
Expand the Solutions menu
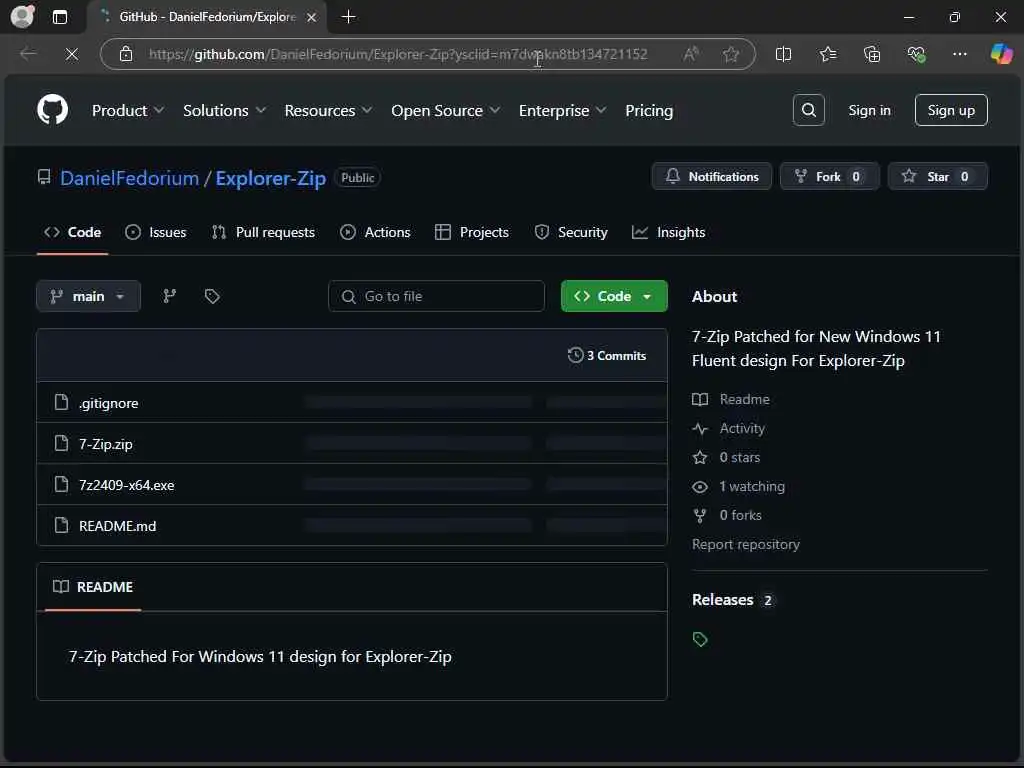(x=224, y=110)
